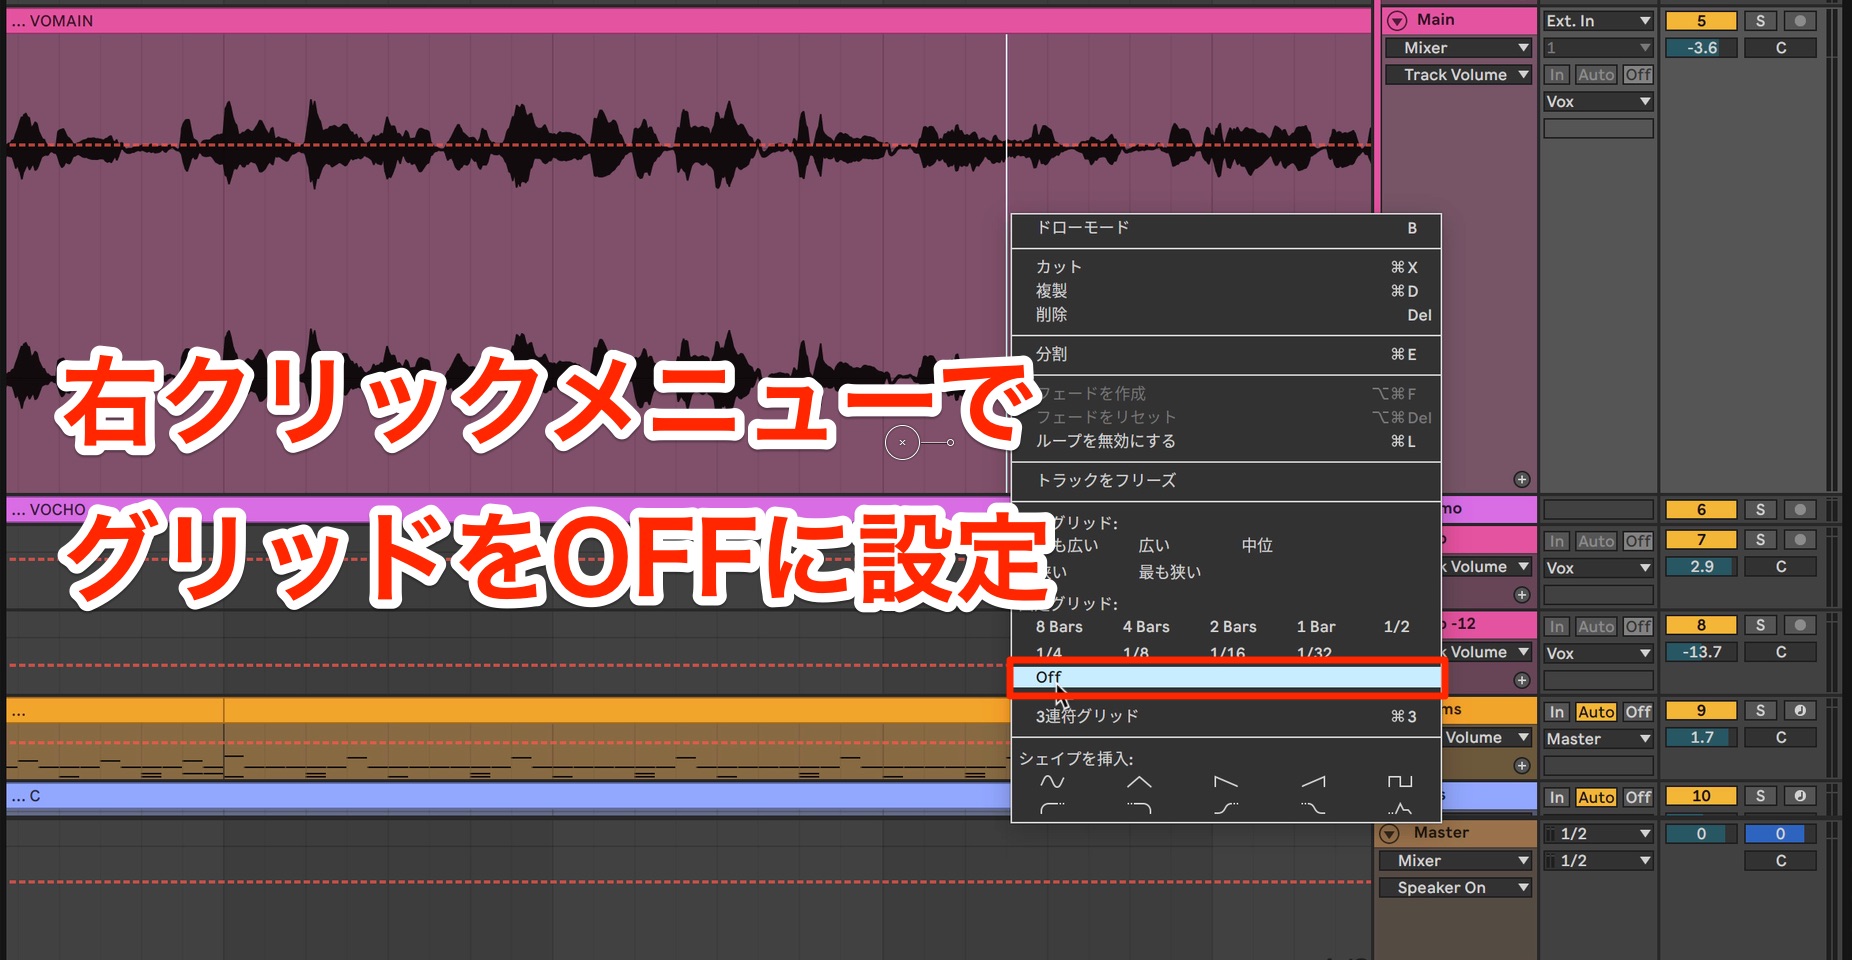The image size is (1852, 960).
Task: Click track 7 pan control C
Action: coord(1780,567)
